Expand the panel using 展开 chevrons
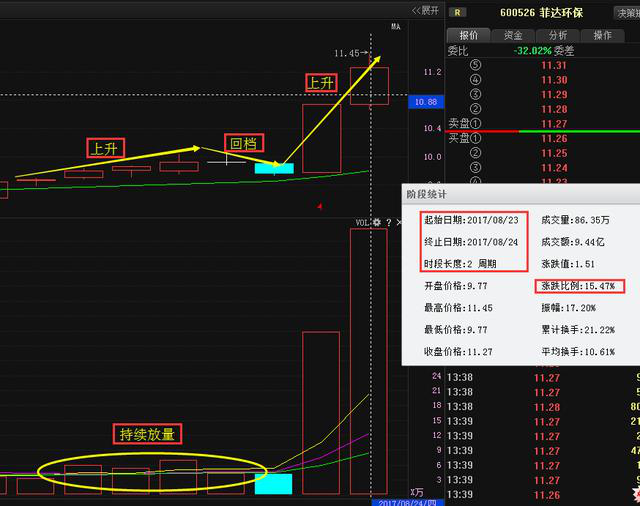The image size is (640, 506). click(425, 10)
